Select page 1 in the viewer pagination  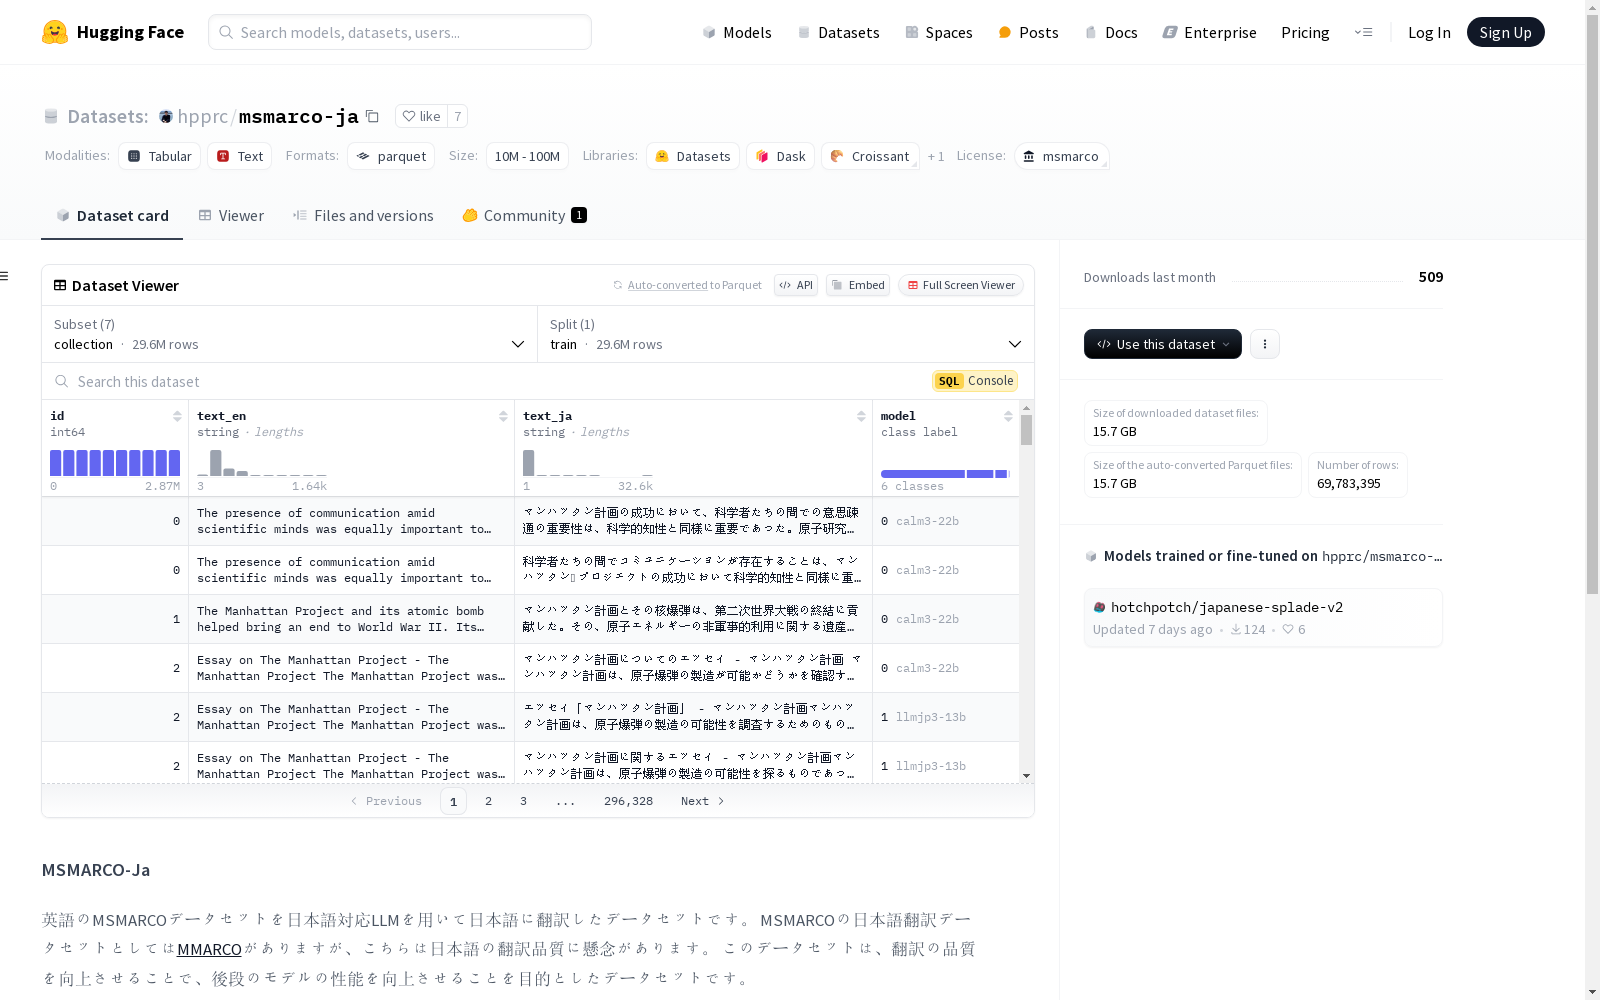click(x=453, y=801)
